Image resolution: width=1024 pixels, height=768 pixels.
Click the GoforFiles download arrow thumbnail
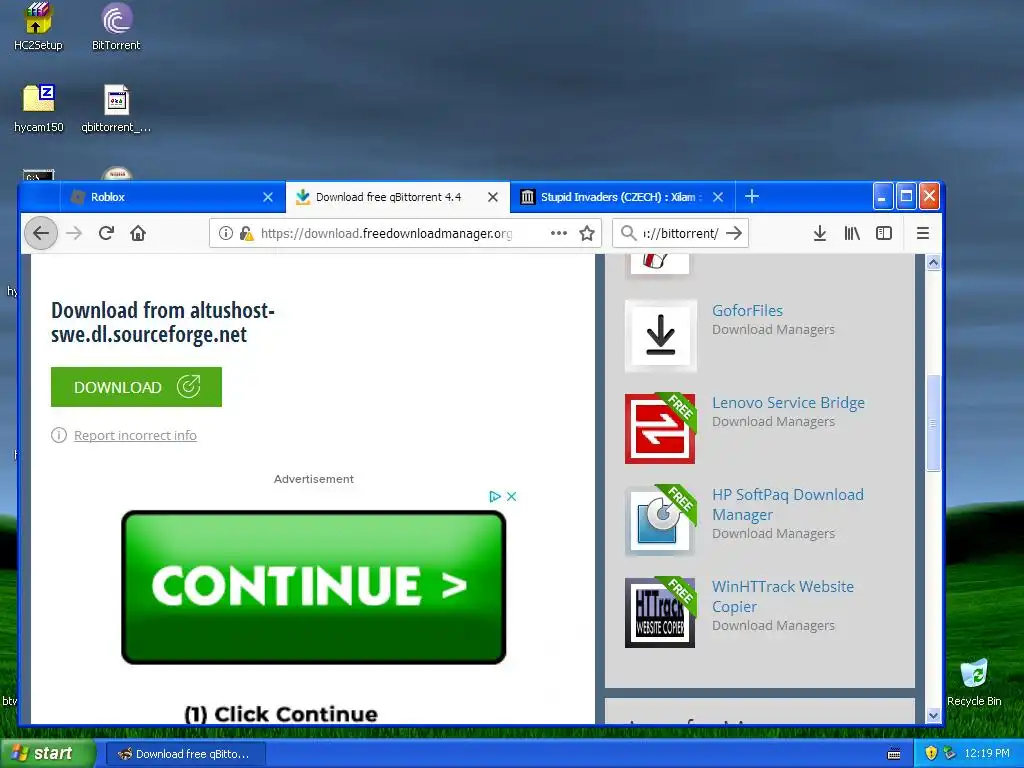pyautogui.click(x=660, y=336)
